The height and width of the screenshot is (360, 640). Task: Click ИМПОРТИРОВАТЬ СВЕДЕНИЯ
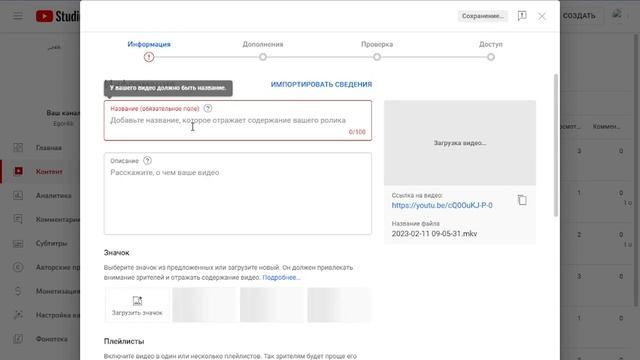point(321,84)
